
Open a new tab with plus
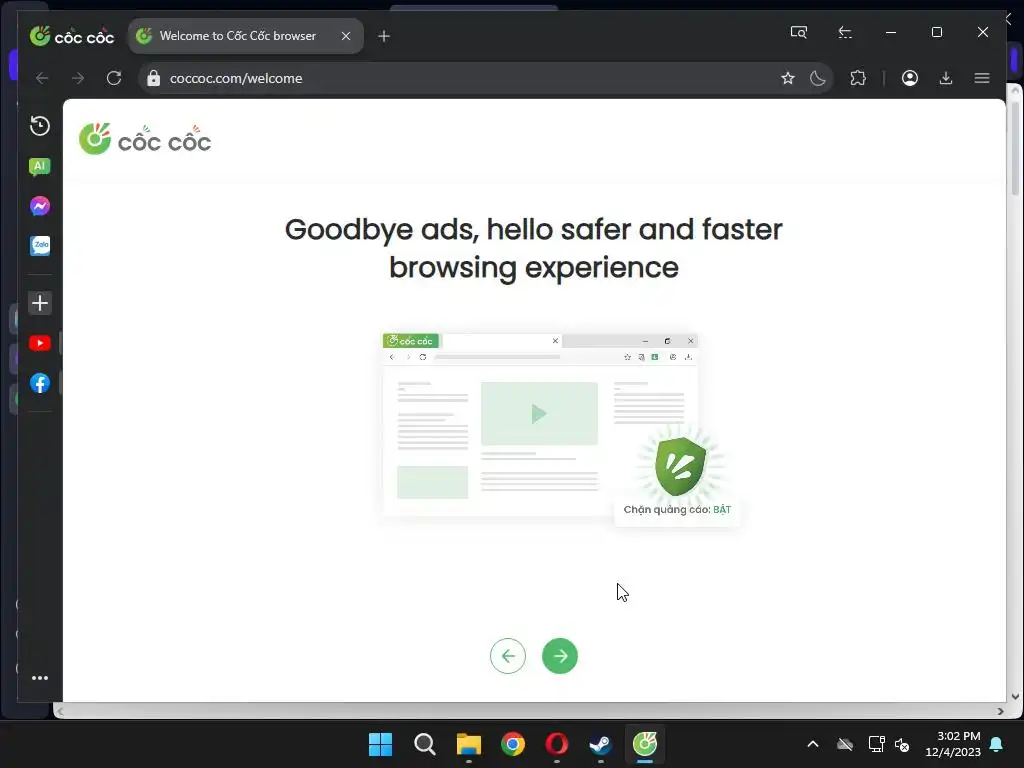[384, 36]
